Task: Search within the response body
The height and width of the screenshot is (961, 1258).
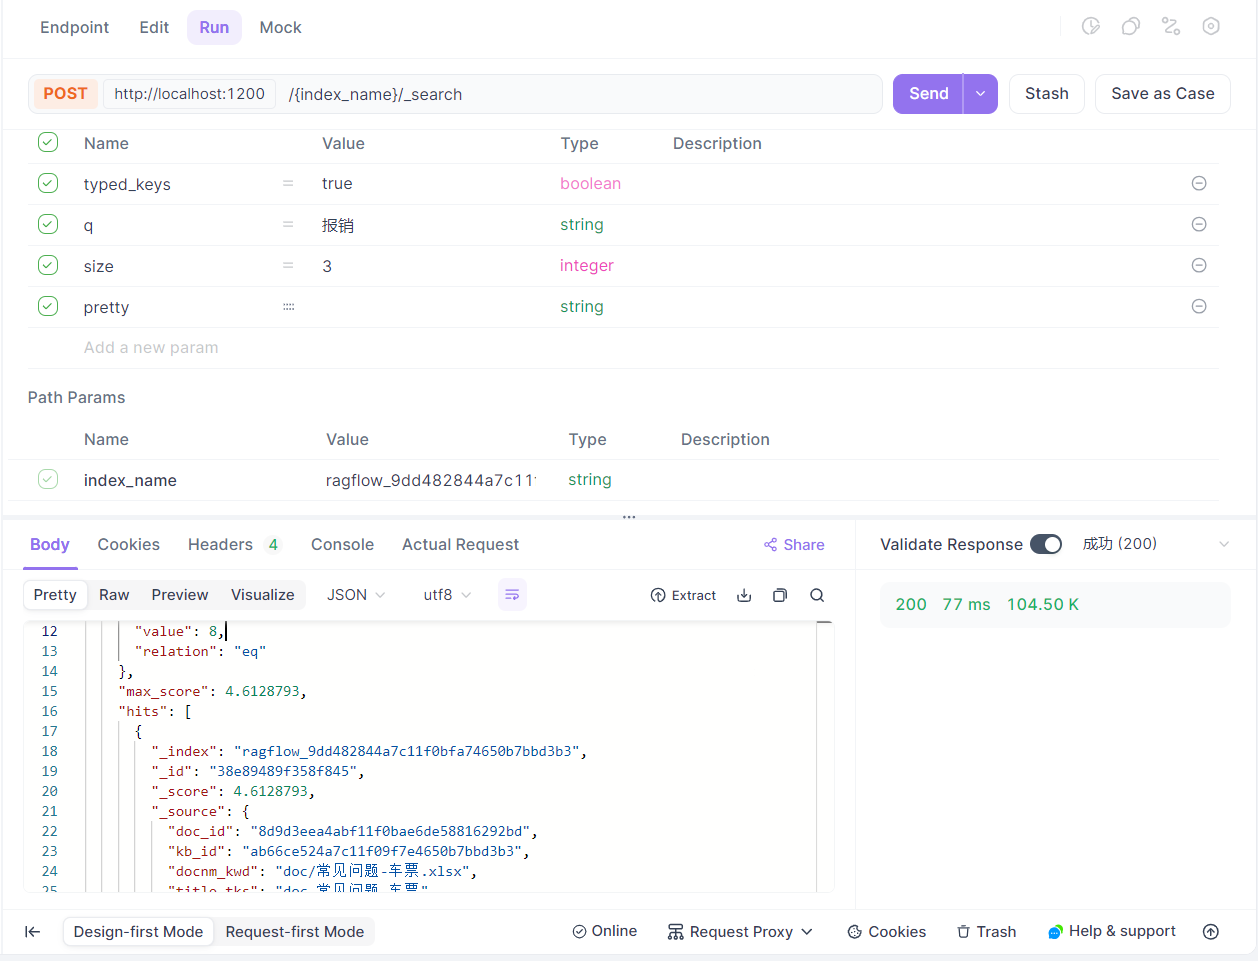Action: click(817, 595)
